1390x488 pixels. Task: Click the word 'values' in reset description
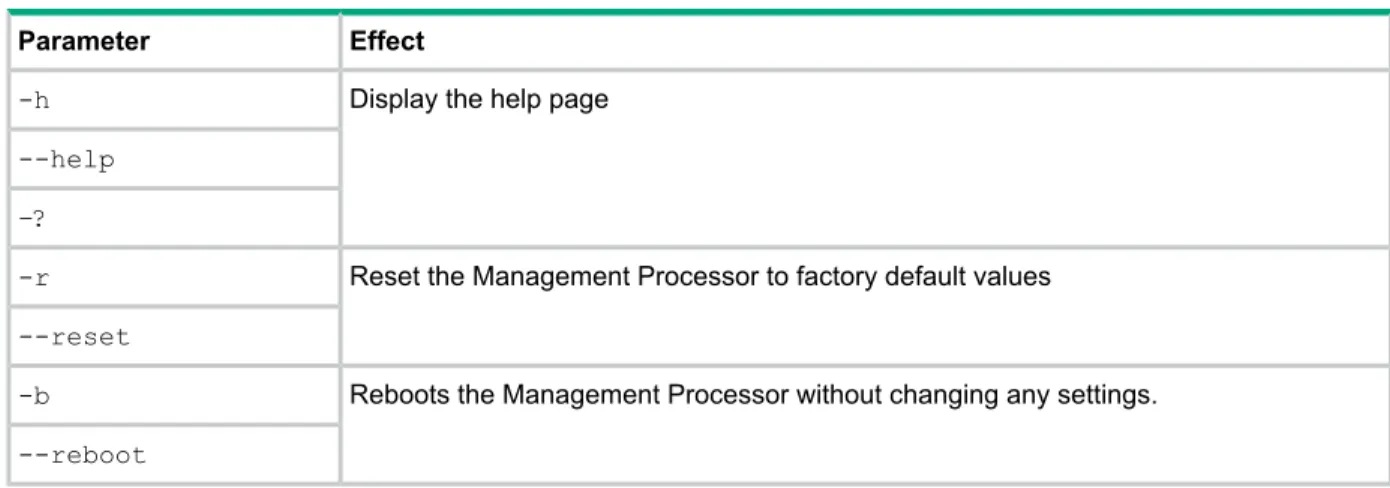click(x=1017, y=277)
